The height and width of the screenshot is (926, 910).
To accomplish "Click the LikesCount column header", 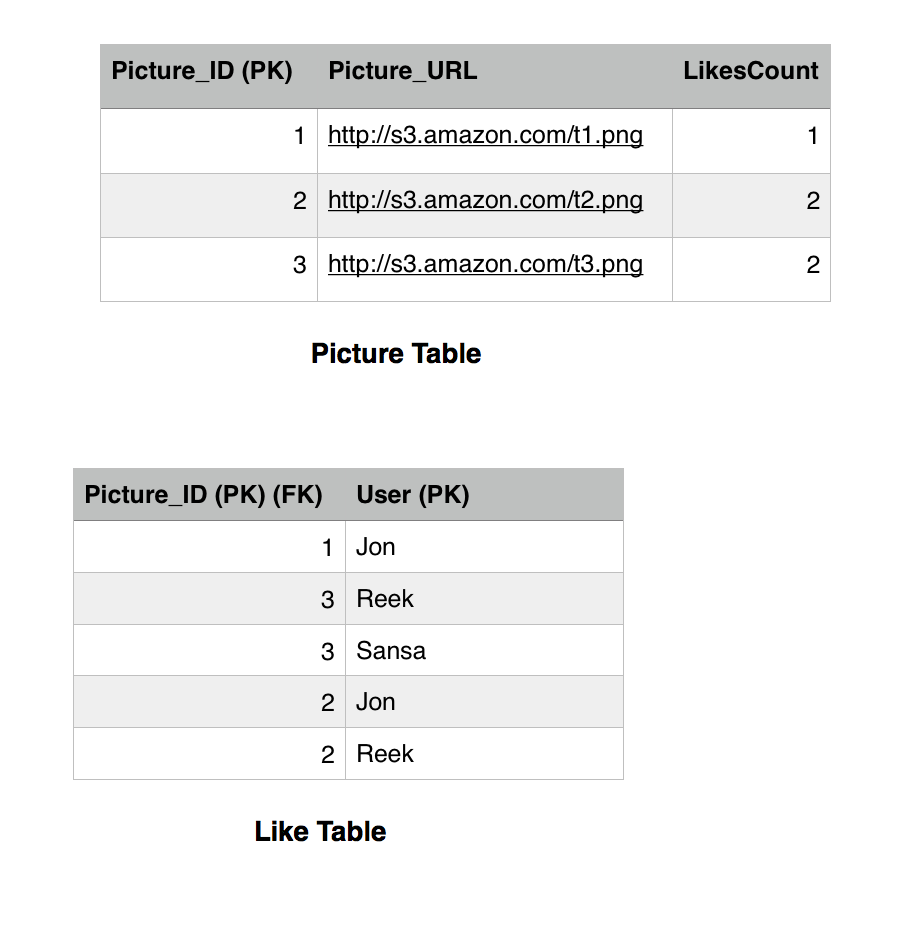I will coord(750,72).
